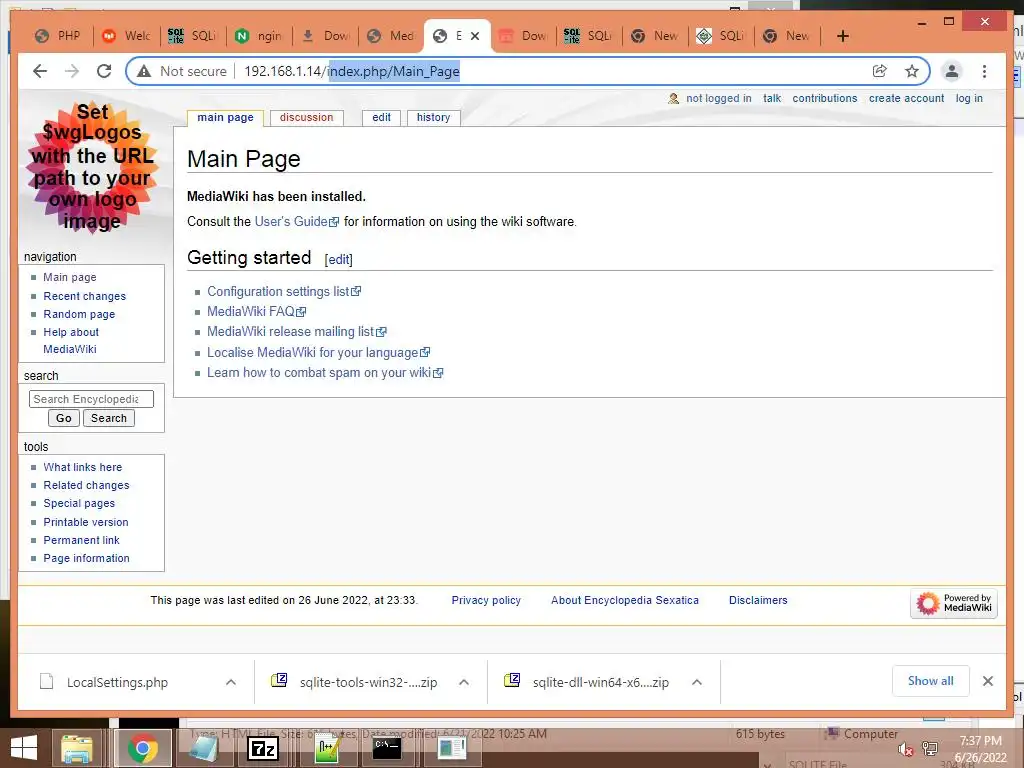The width and height of the screenshot is (1024, 768).
Task: Click the create account link
Action: [906, 98]
